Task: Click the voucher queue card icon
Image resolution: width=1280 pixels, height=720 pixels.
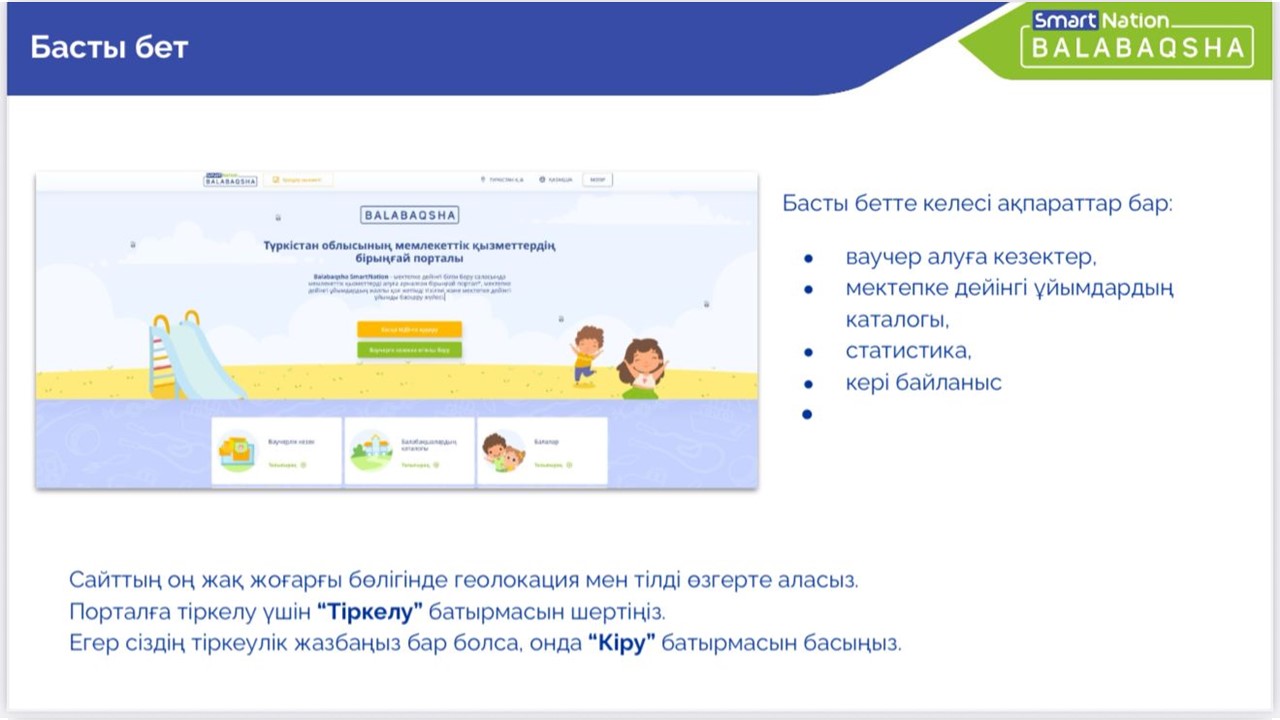Action: pos(238,451)
